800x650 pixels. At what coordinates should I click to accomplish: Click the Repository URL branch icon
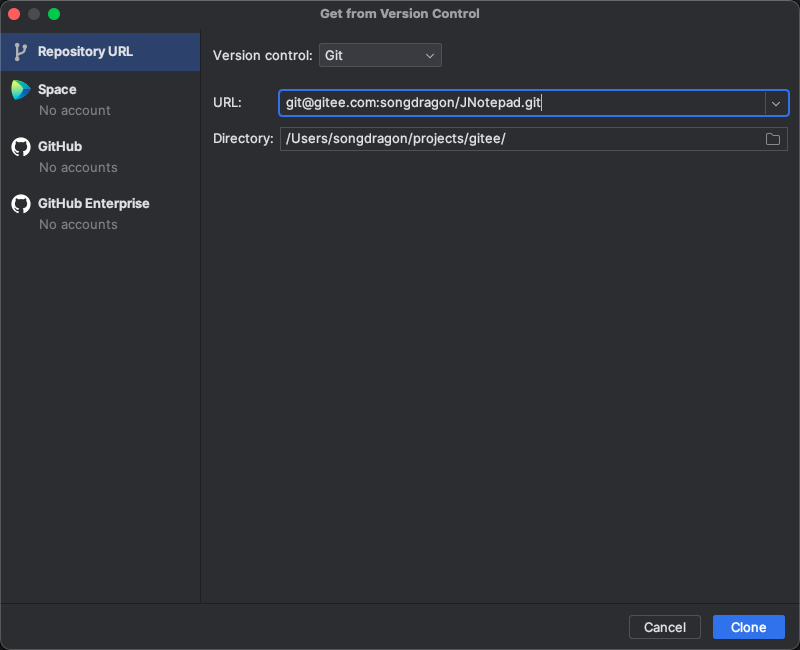pyautogui.click(x=20, y=51)
